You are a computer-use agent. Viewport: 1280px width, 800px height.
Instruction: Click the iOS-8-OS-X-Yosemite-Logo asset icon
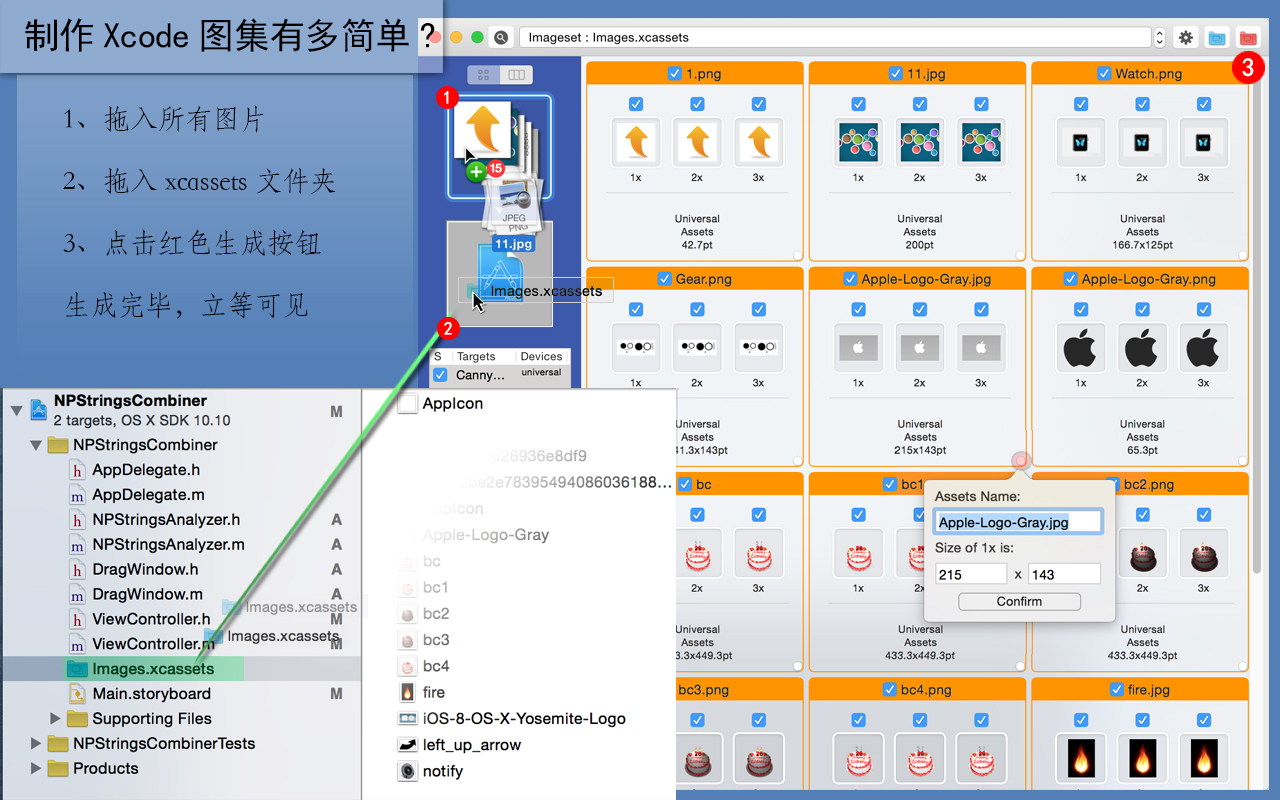tap(407, 718)
